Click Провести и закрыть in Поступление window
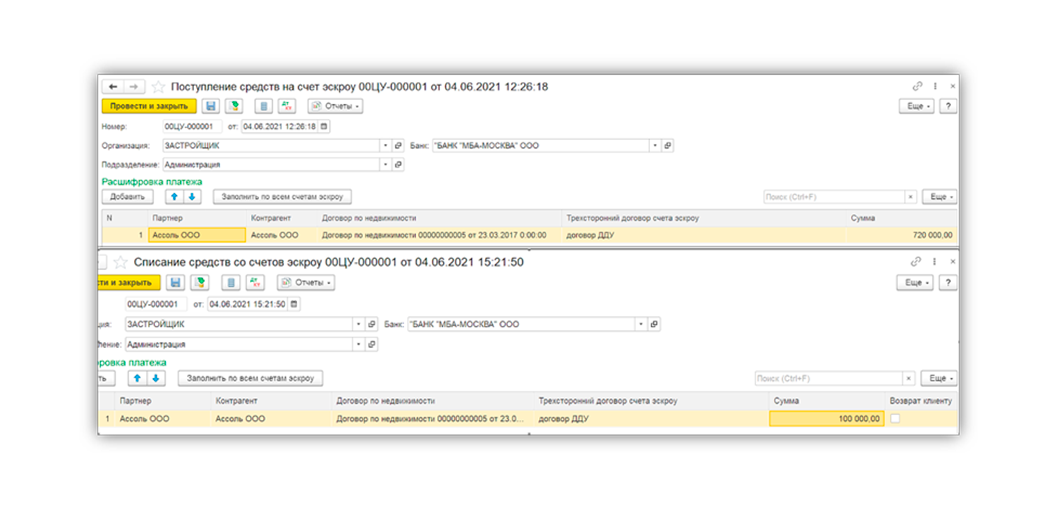This screenshot has width=1057, height=507. click(149, 107)
